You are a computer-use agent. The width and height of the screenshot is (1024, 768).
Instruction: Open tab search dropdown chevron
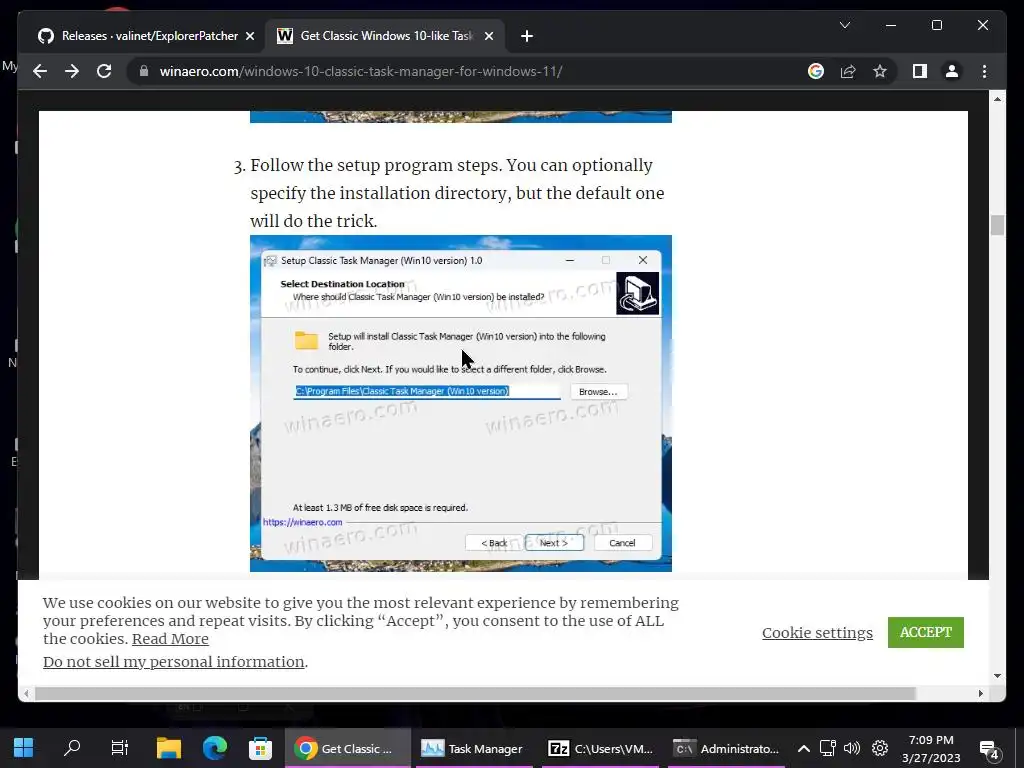844,25
